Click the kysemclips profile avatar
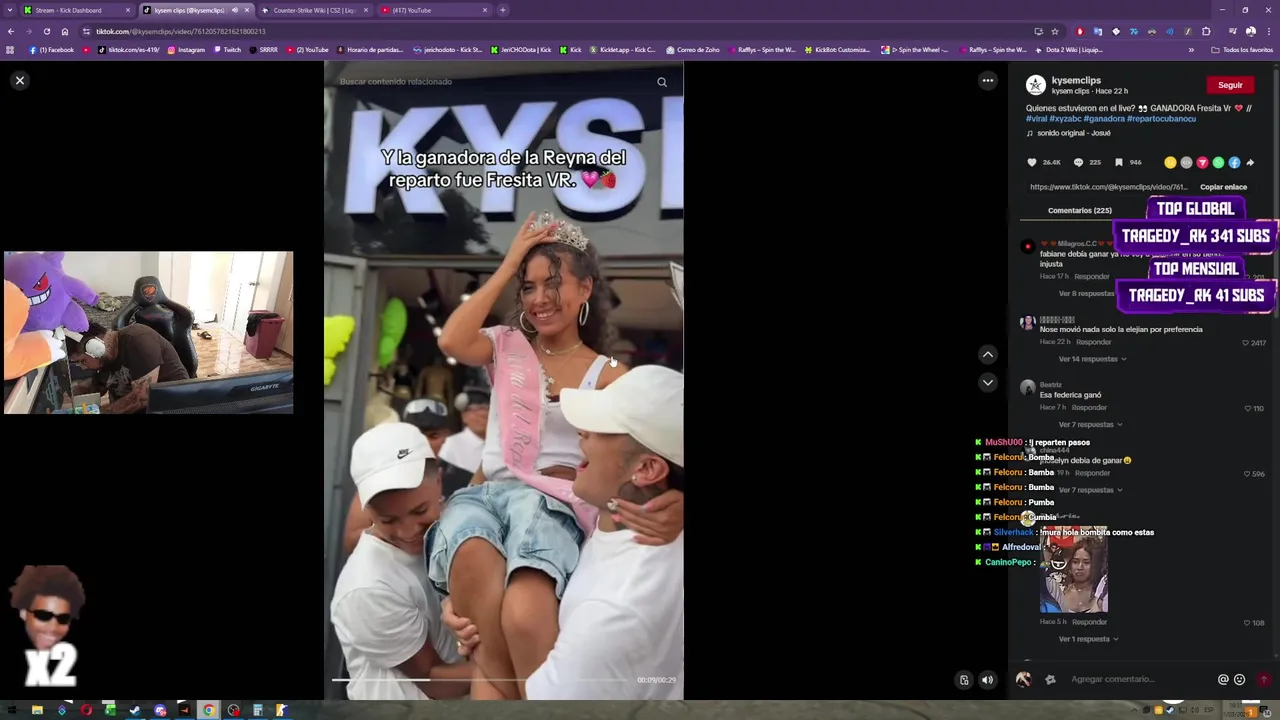Image resolution: width=1280 pixels, height=720 pixels. point(1036,85)
